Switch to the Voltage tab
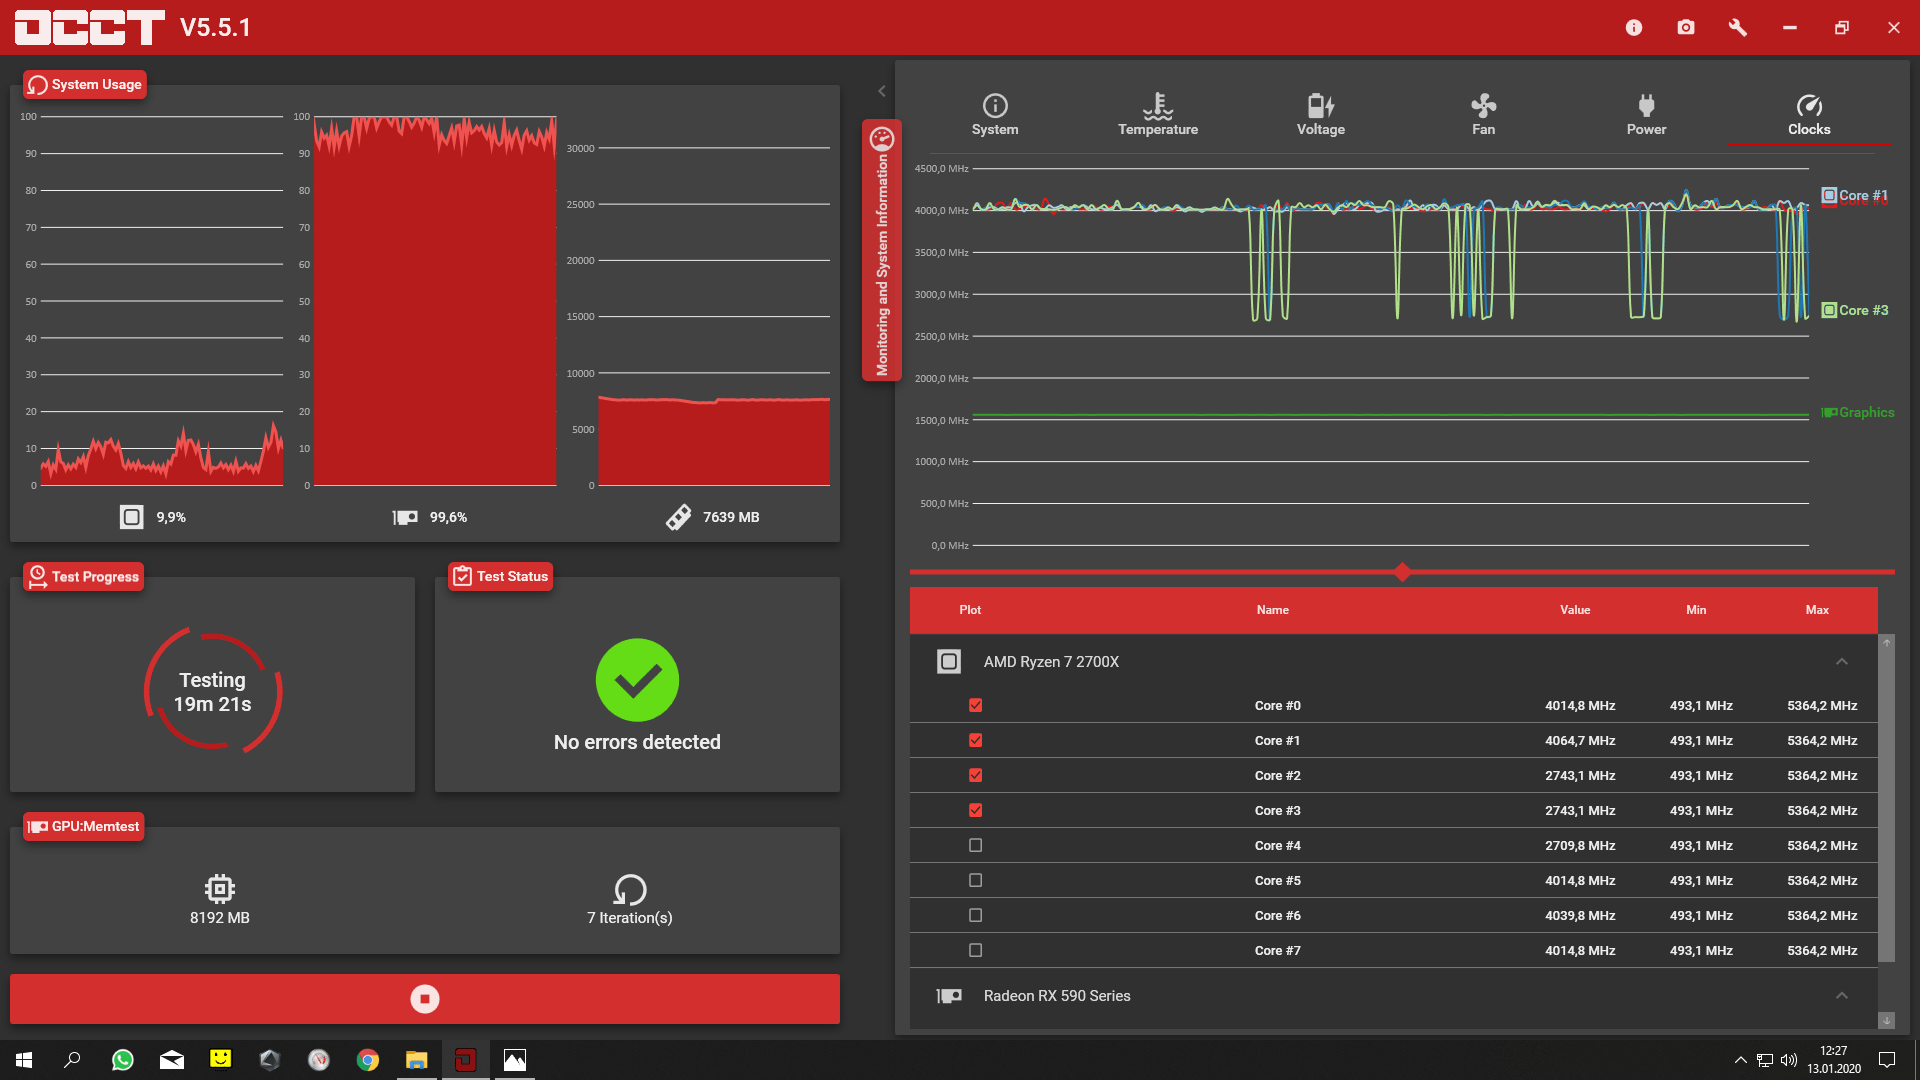 click(x=1320, y=114)
